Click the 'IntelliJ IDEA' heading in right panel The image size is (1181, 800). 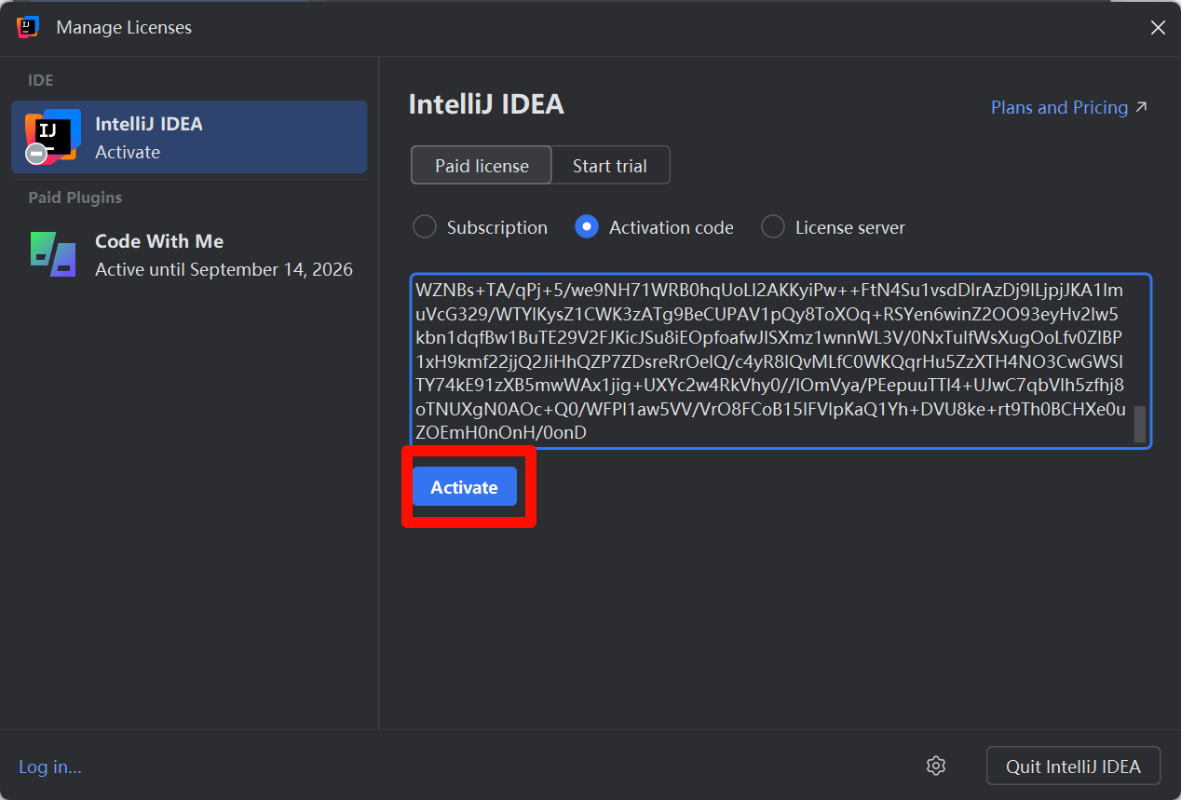486,104
